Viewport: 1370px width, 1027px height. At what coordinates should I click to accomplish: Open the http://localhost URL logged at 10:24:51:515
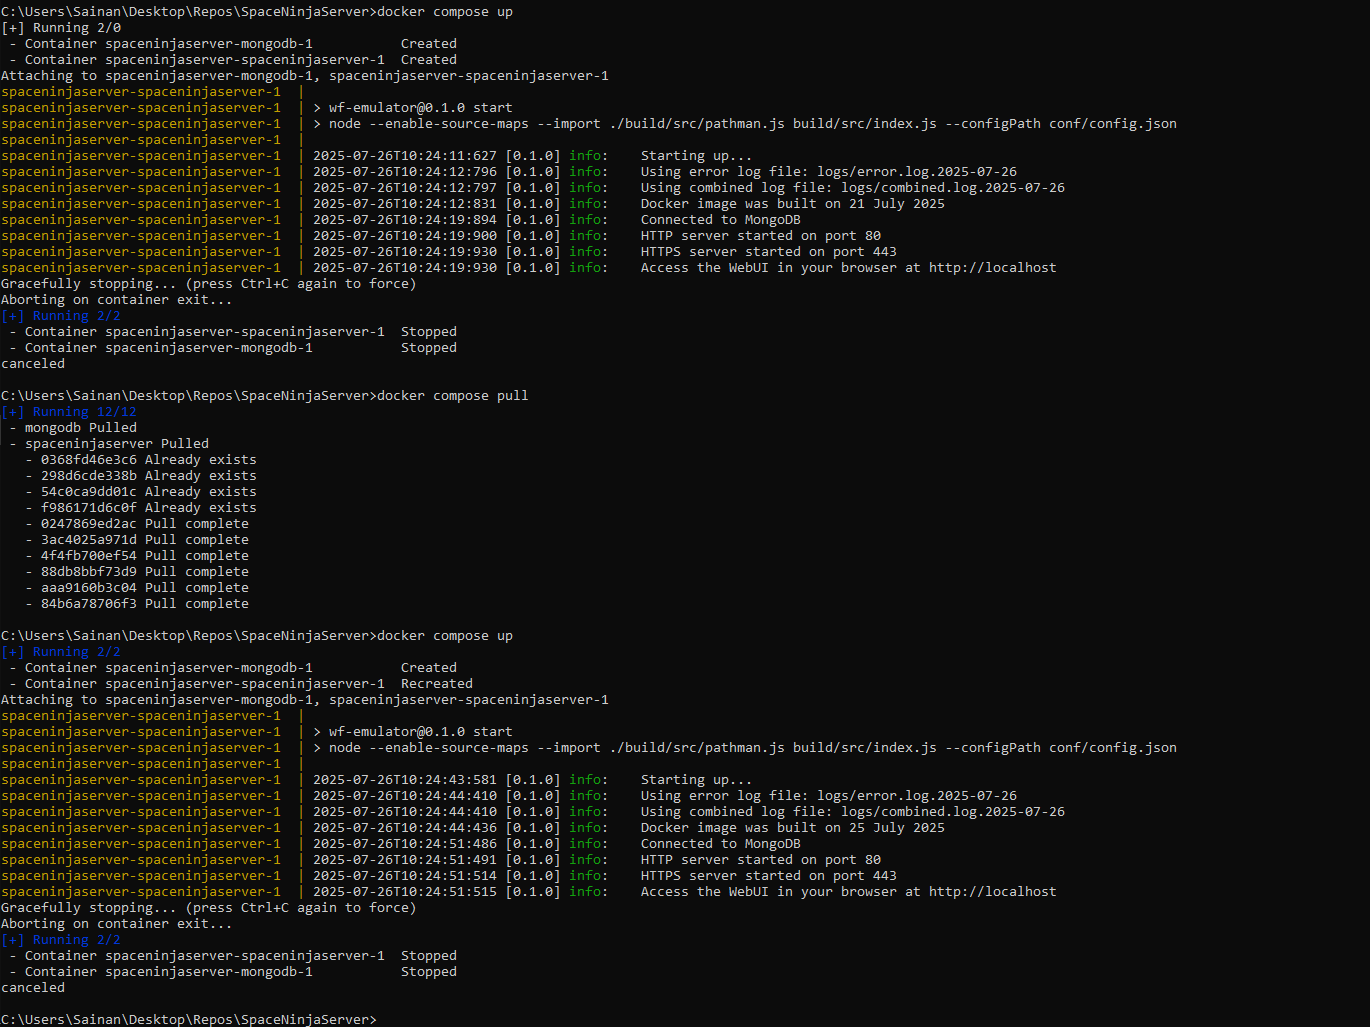[992, 892]
